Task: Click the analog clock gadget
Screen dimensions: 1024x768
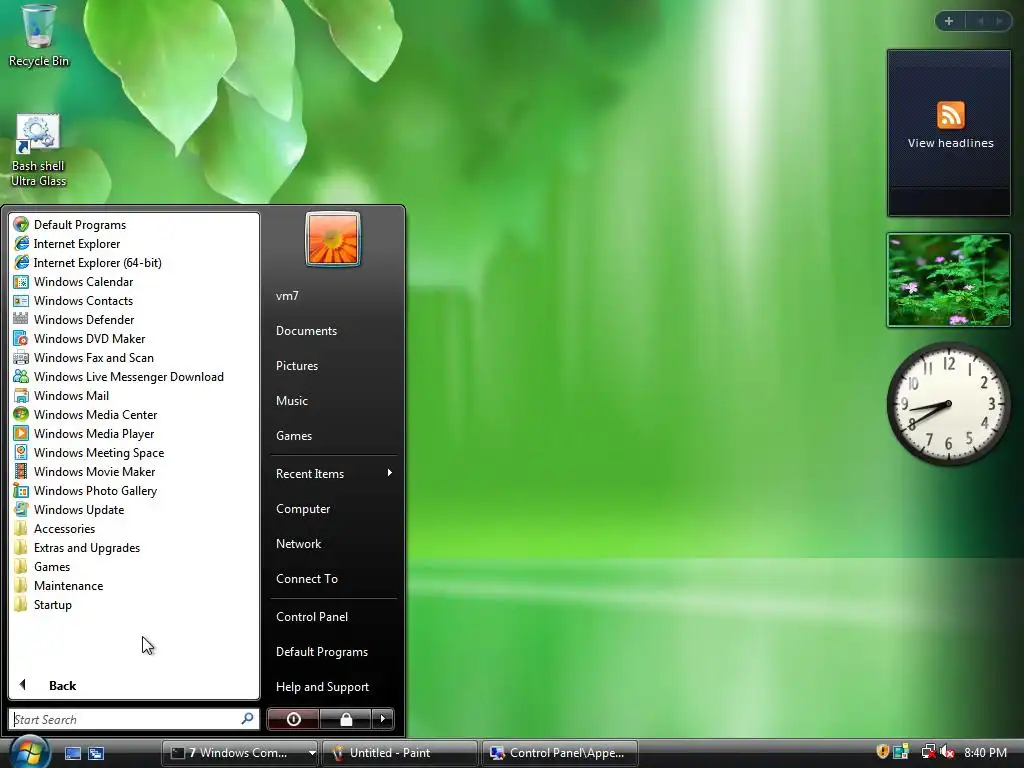Action: tap(948, 404)
